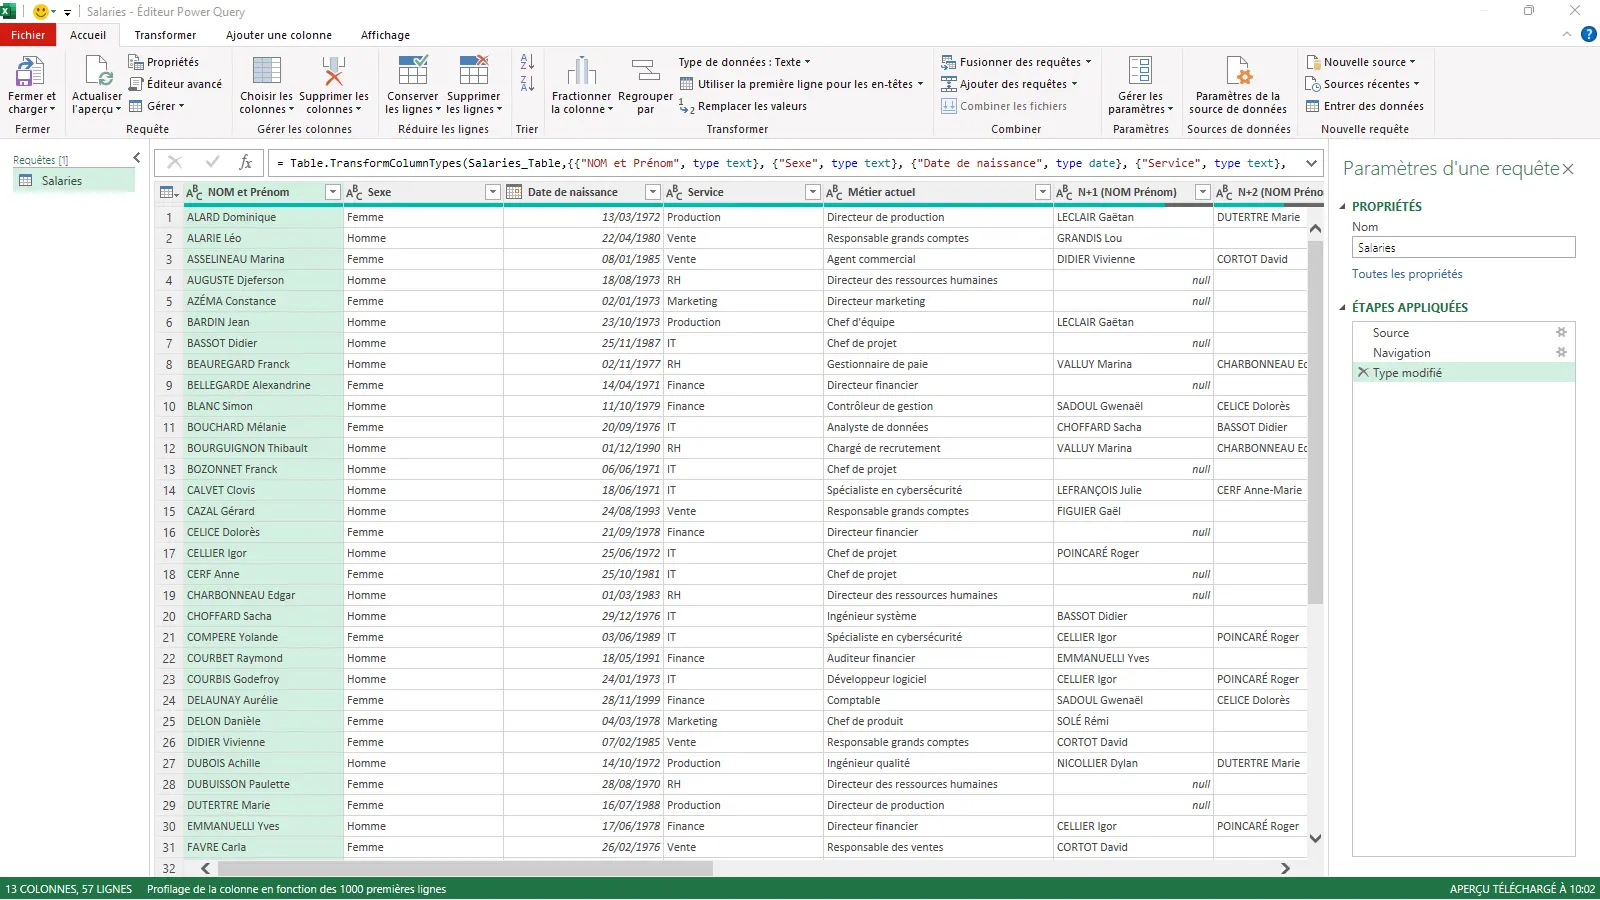
Task: Sort column descending (Z to A)
Action: tap(527, 84)
